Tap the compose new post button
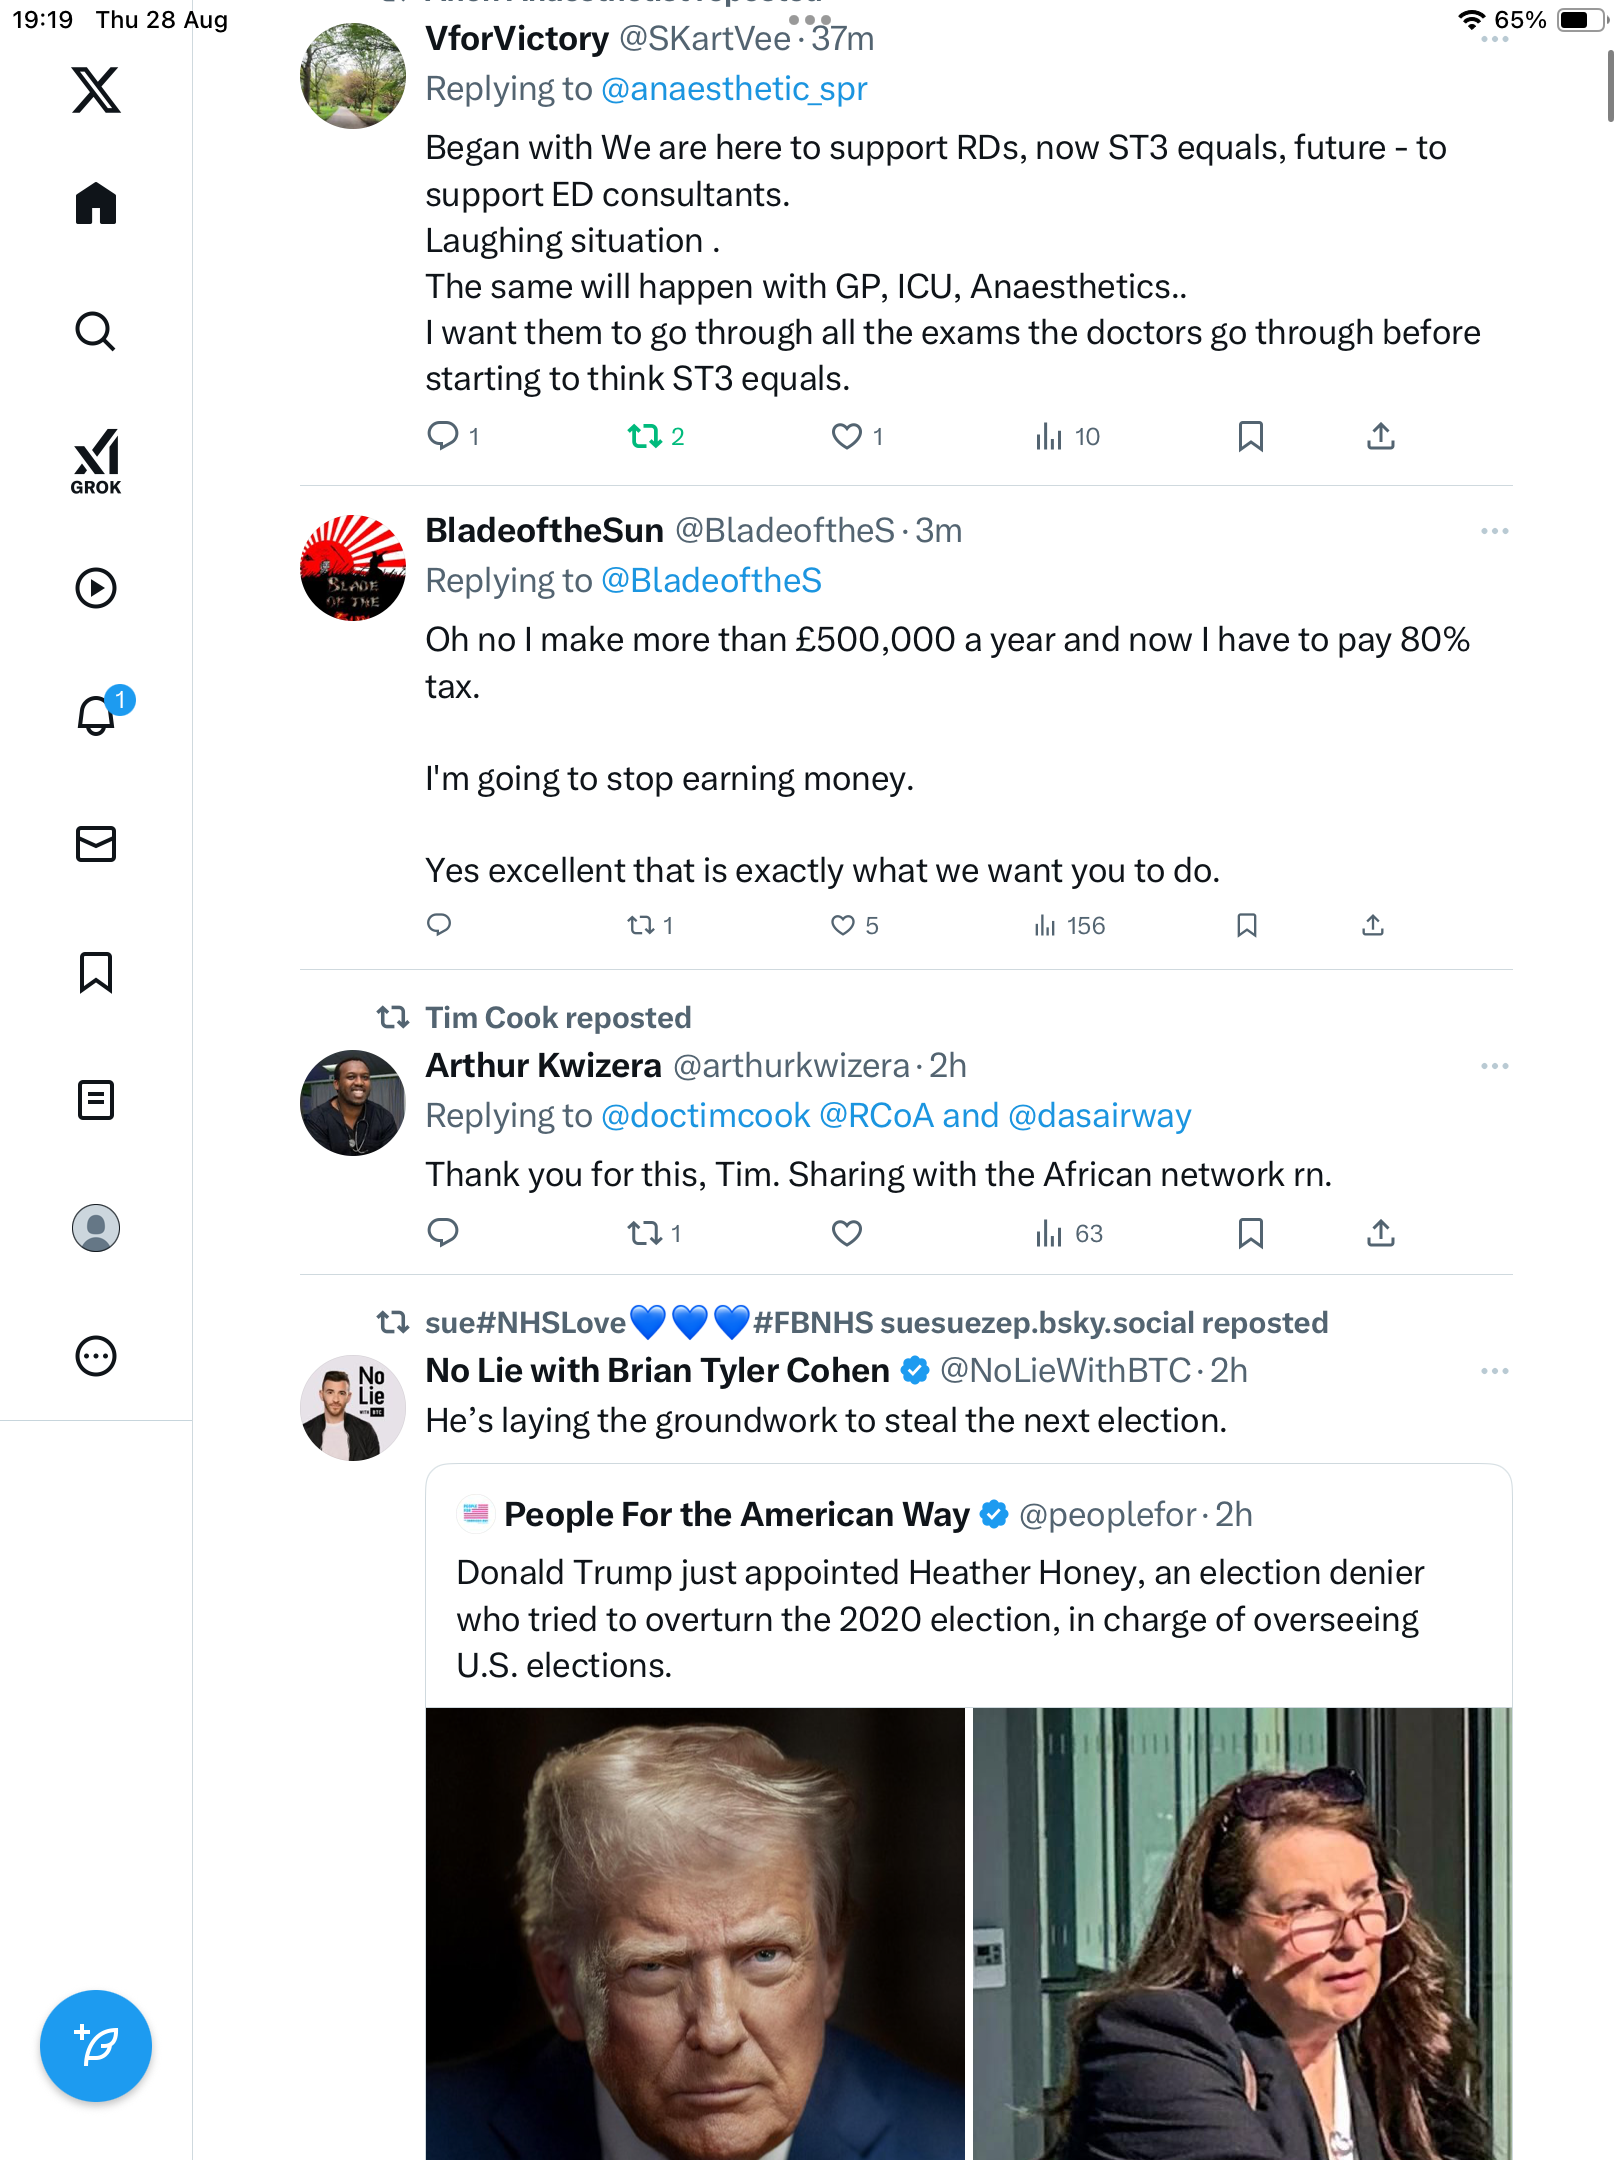 pyautogui.click(x=96, y=2046)
